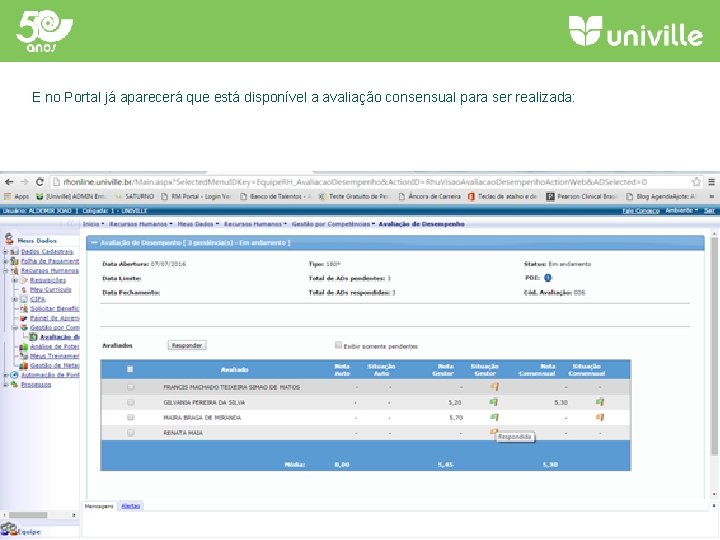Click Maira Braga's Situação Gestor green flag
720x540 pixels.
tap(494, 417)
